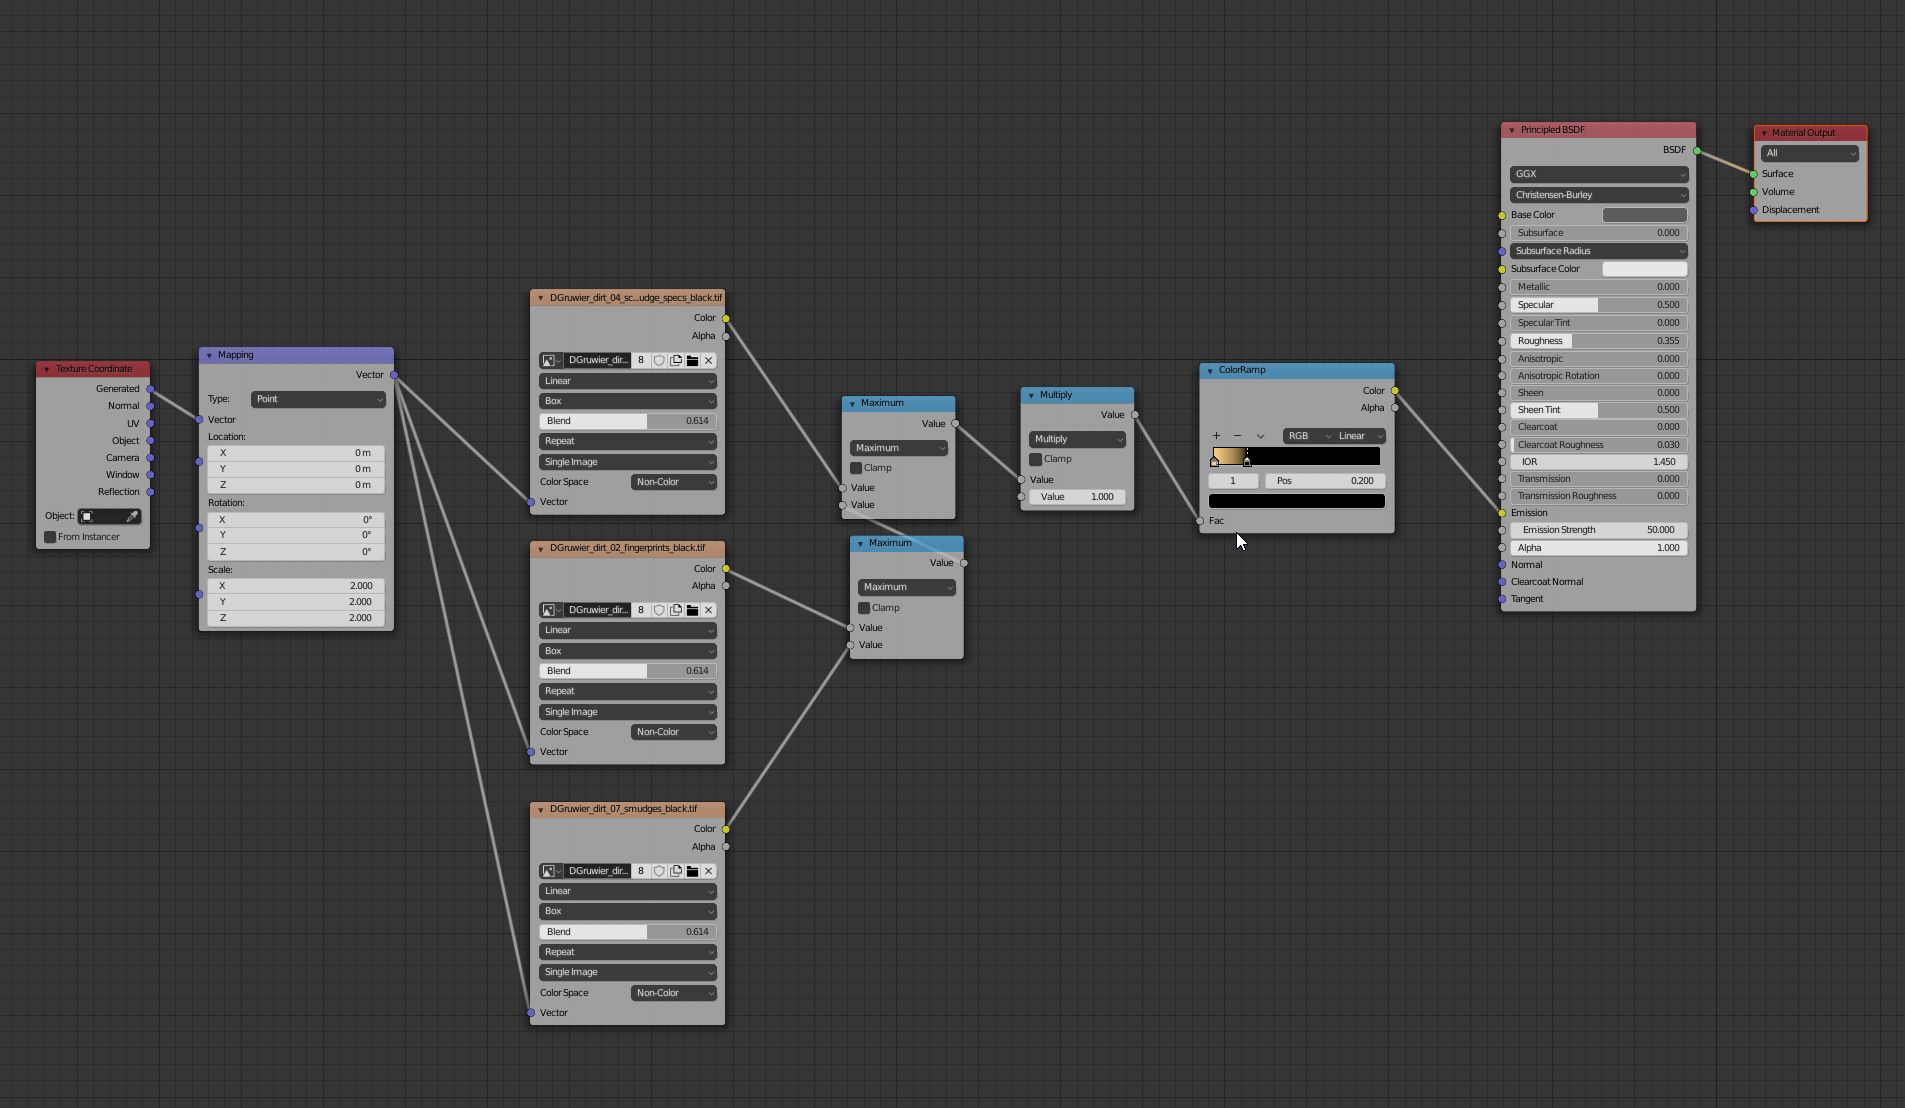The width and height of the screenshot is (1905, 1108).
Task: Click the Texture Coordinate UV output socket
Action: 150,424
